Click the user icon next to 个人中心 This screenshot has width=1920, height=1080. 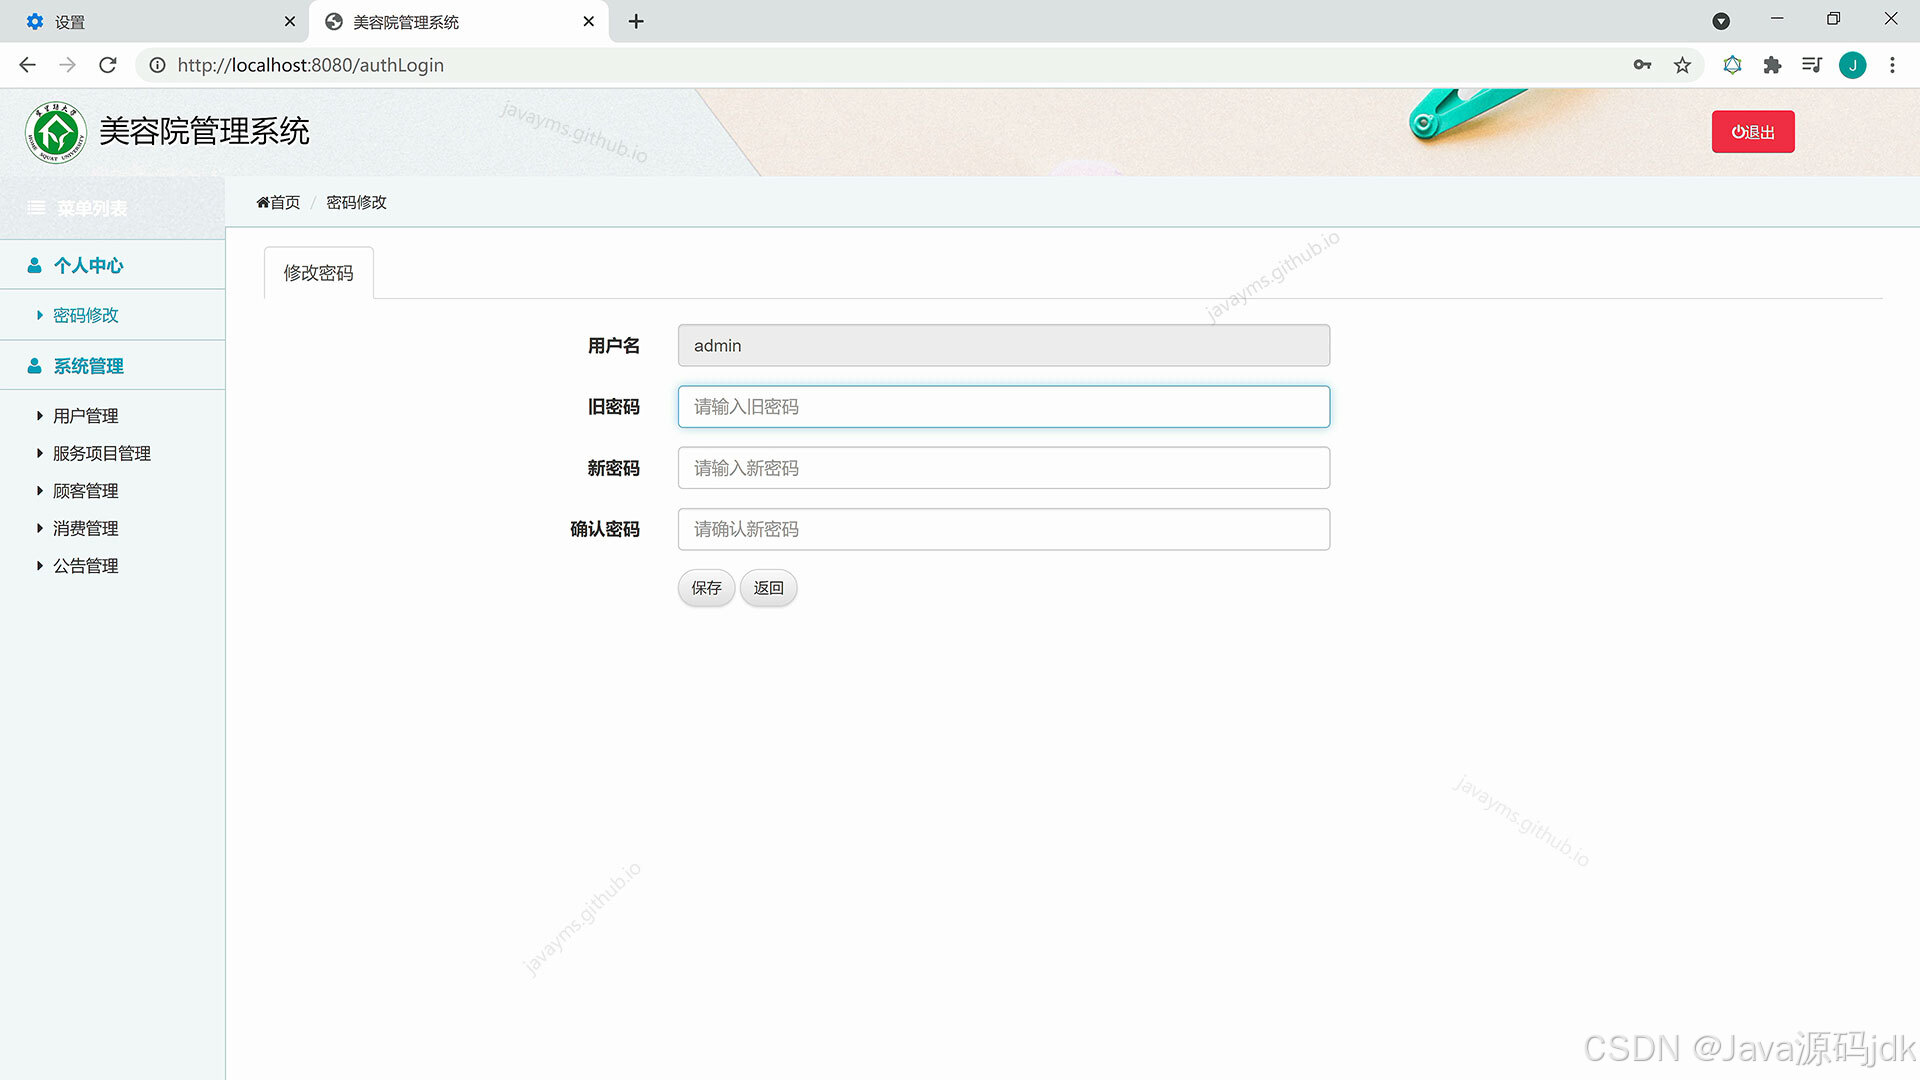click(34, 265)
